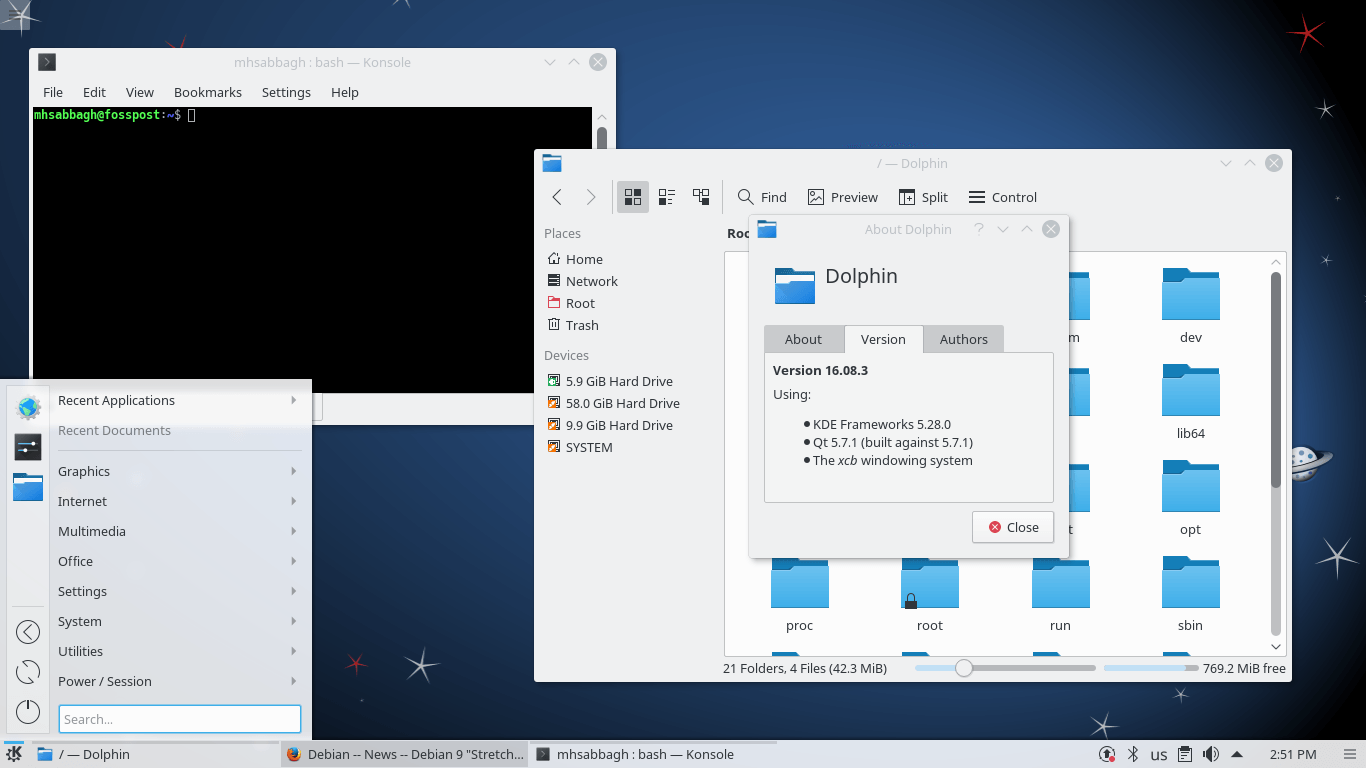This screenshot has height=768, width=1366.
Task: Expand Settings category in launcher
Action: tap(178, 591)
